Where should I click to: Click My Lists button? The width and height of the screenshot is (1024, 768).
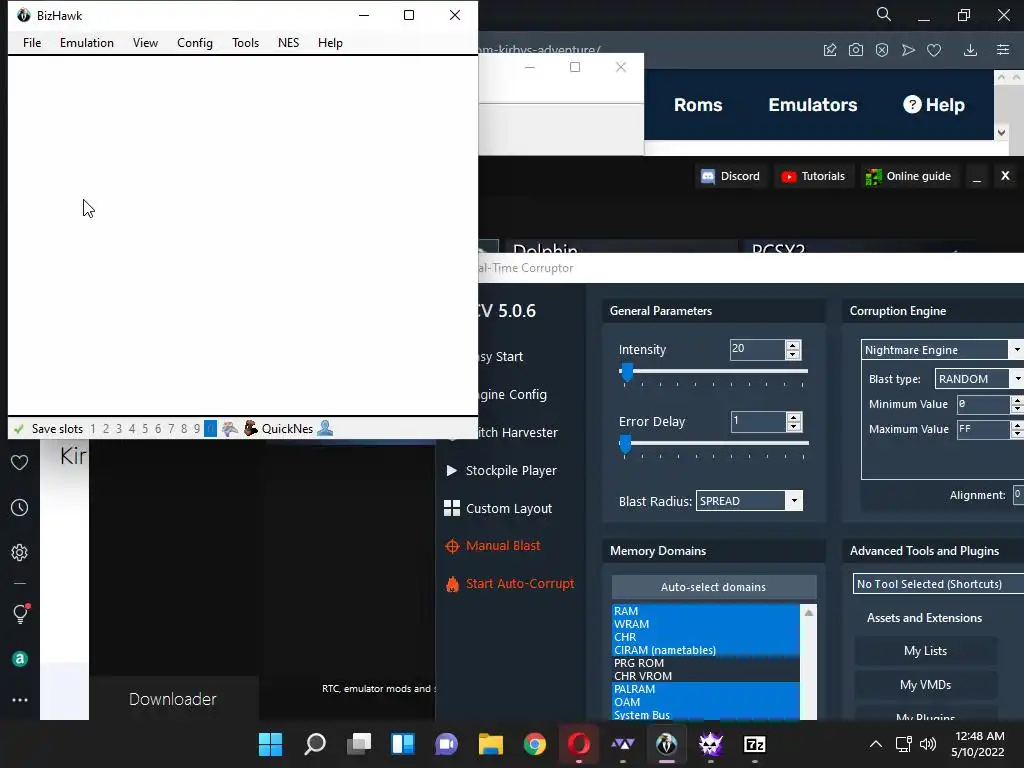click(x=925, y=651)
